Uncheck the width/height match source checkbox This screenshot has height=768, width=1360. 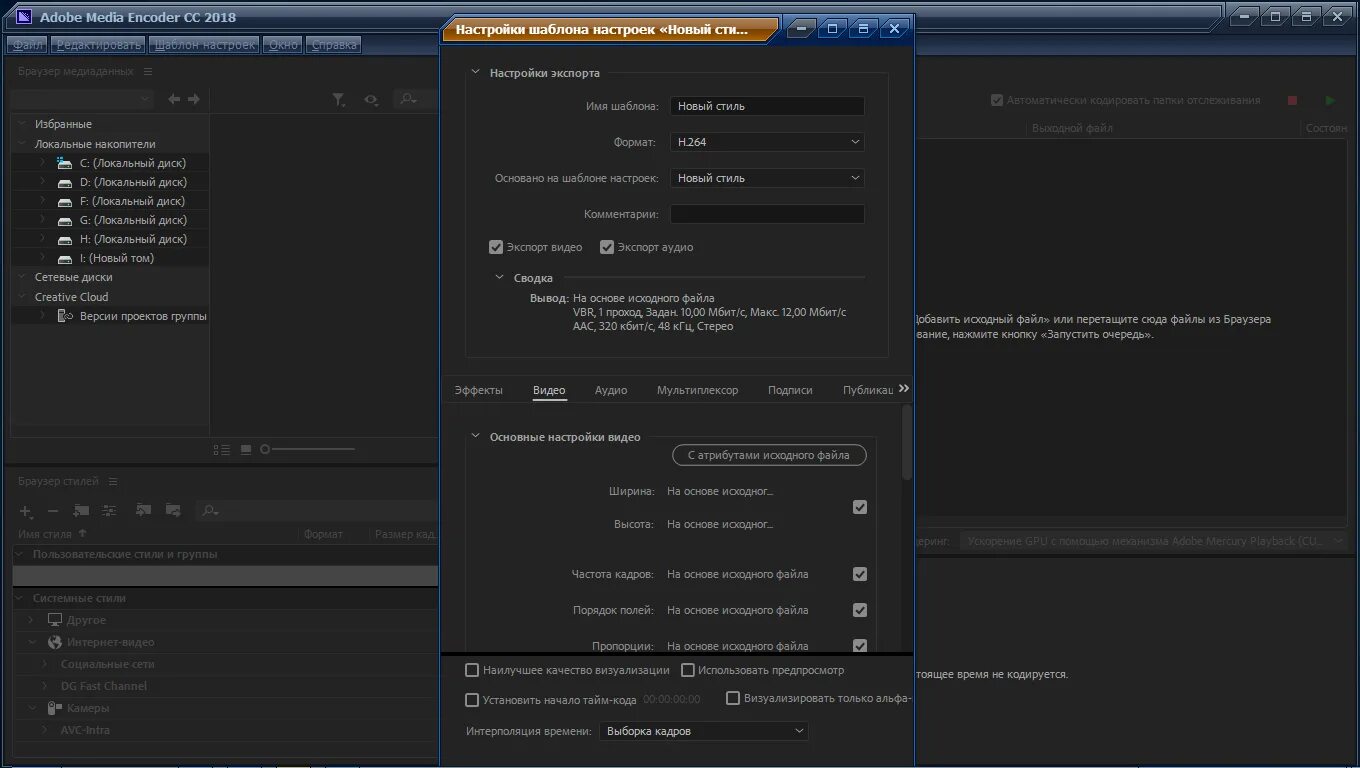(x=860, y=507)
